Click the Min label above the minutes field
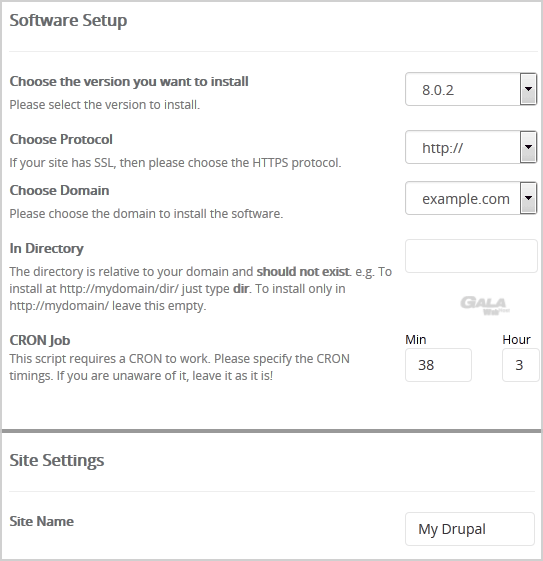 416,340
